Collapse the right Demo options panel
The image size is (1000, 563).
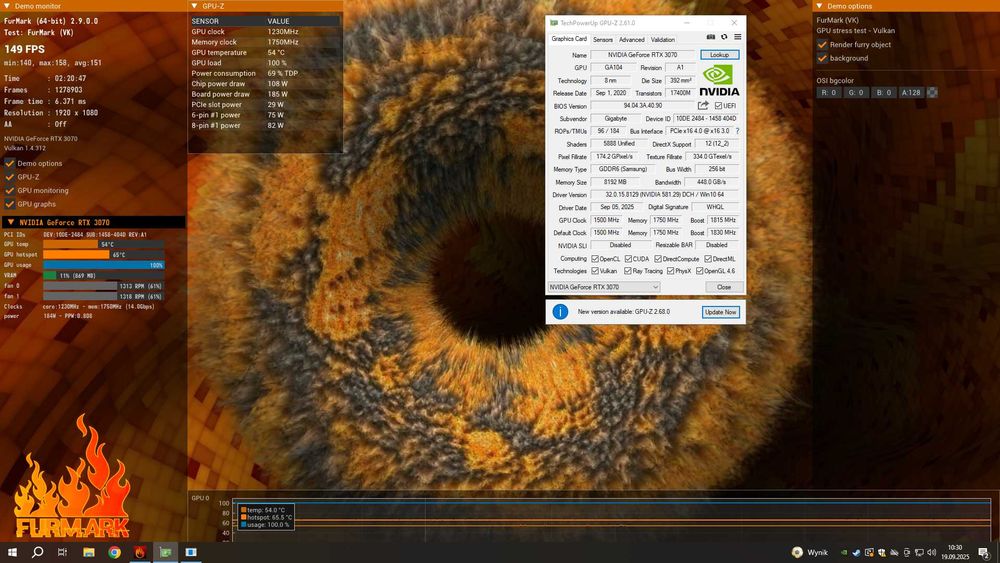820,6
